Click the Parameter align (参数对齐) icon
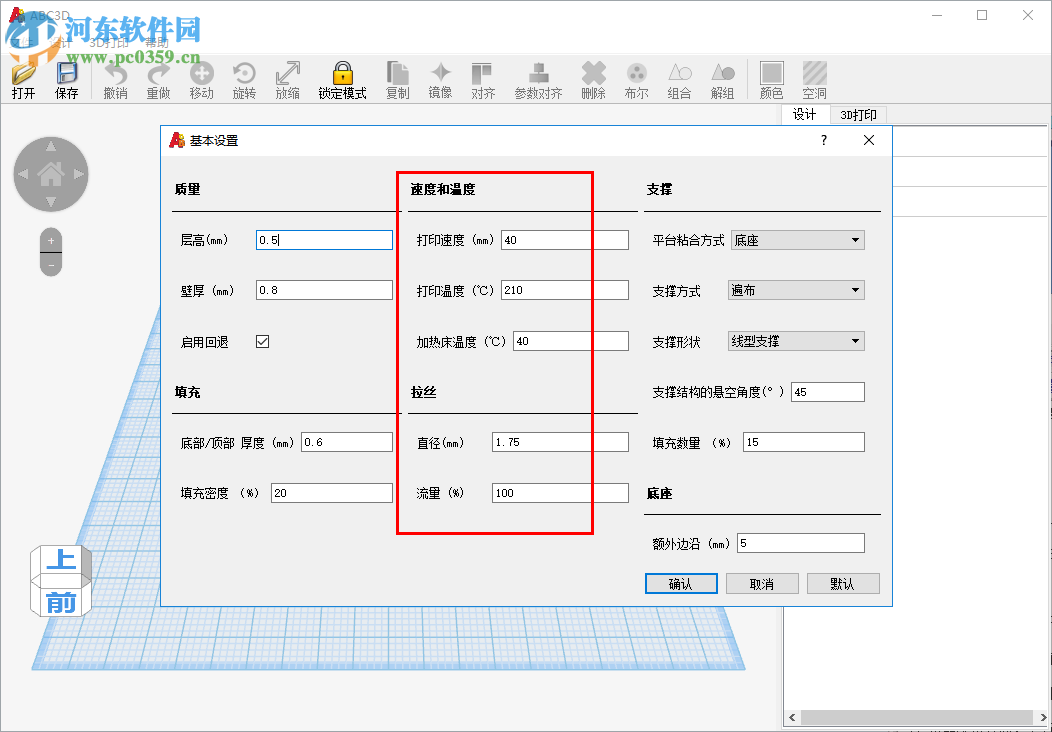 (x=538, y=81)
